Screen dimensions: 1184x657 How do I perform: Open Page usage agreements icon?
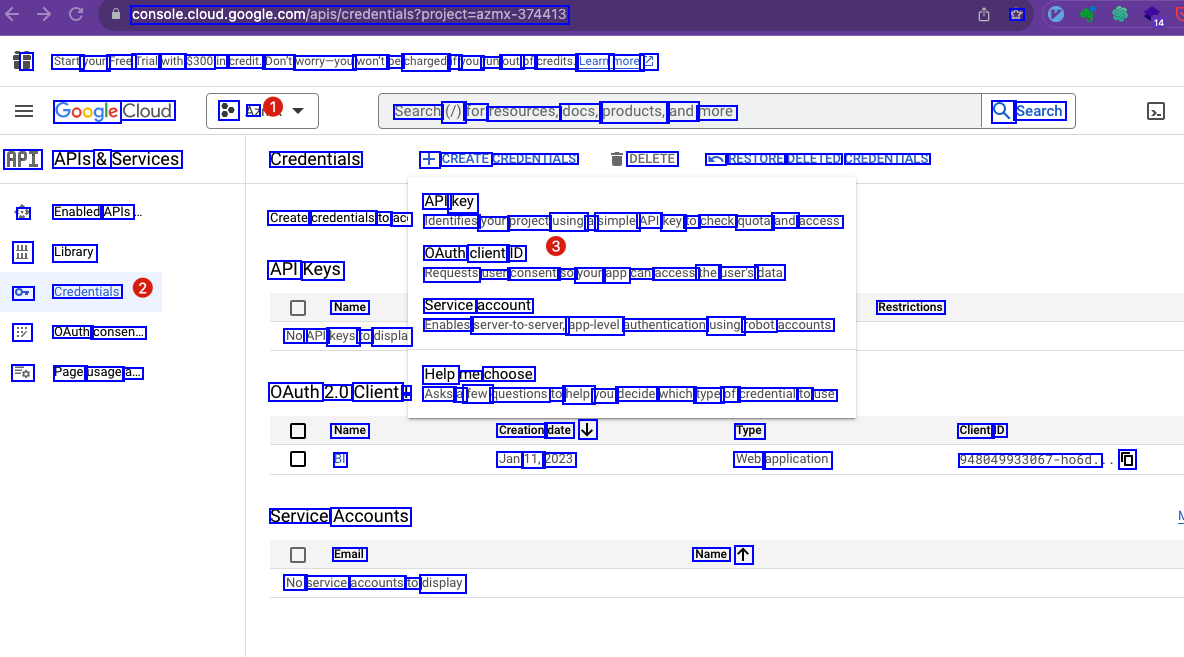click(22, 373)
